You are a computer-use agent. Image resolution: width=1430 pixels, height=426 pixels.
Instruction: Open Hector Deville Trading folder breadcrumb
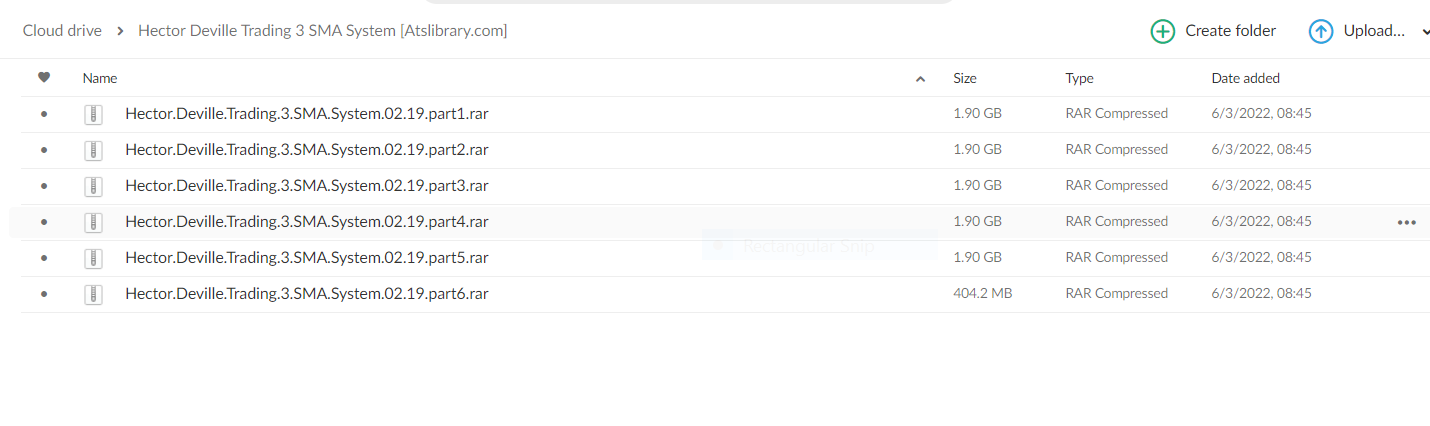322,31
